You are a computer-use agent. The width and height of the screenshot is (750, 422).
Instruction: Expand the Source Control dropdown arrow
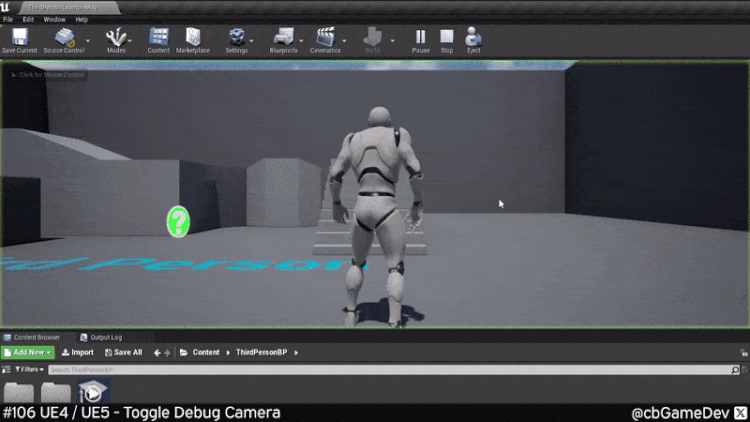pyautogui.click(x=88, y=41)
